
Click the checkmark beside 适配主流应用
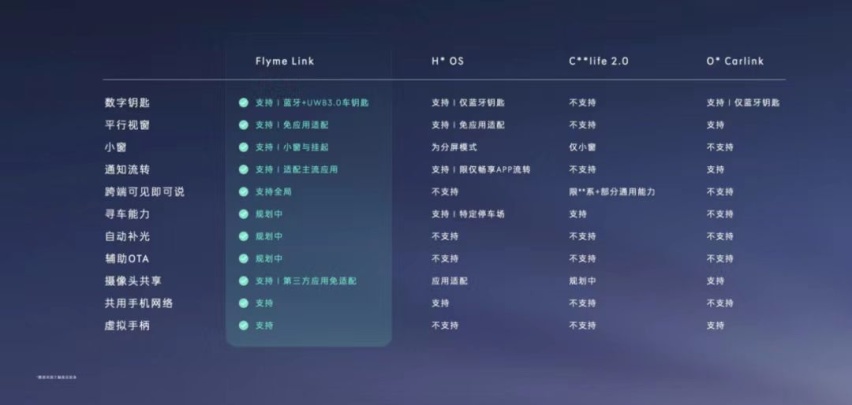(243, 169)
